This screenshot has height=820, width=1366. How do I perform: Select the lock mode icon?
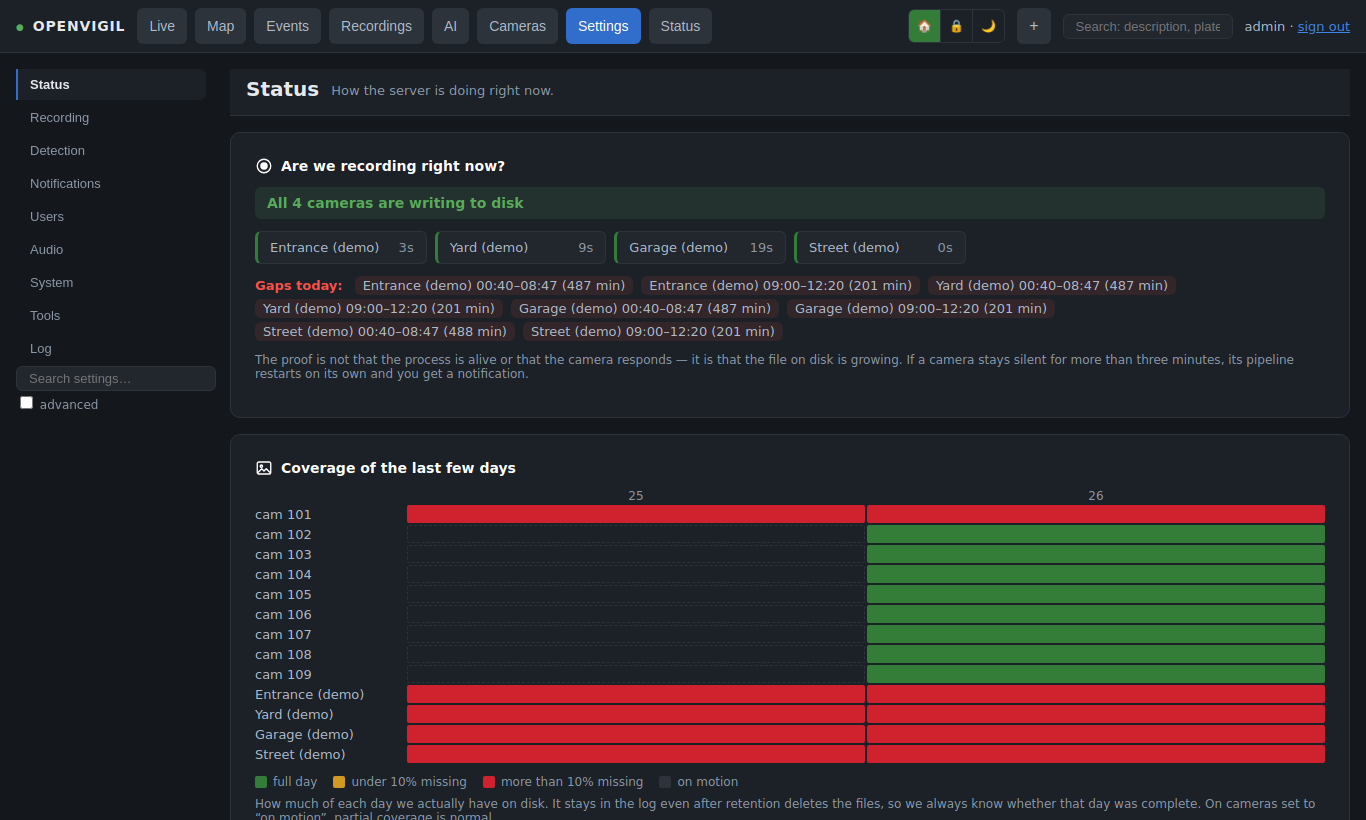(x=956, y=26)
